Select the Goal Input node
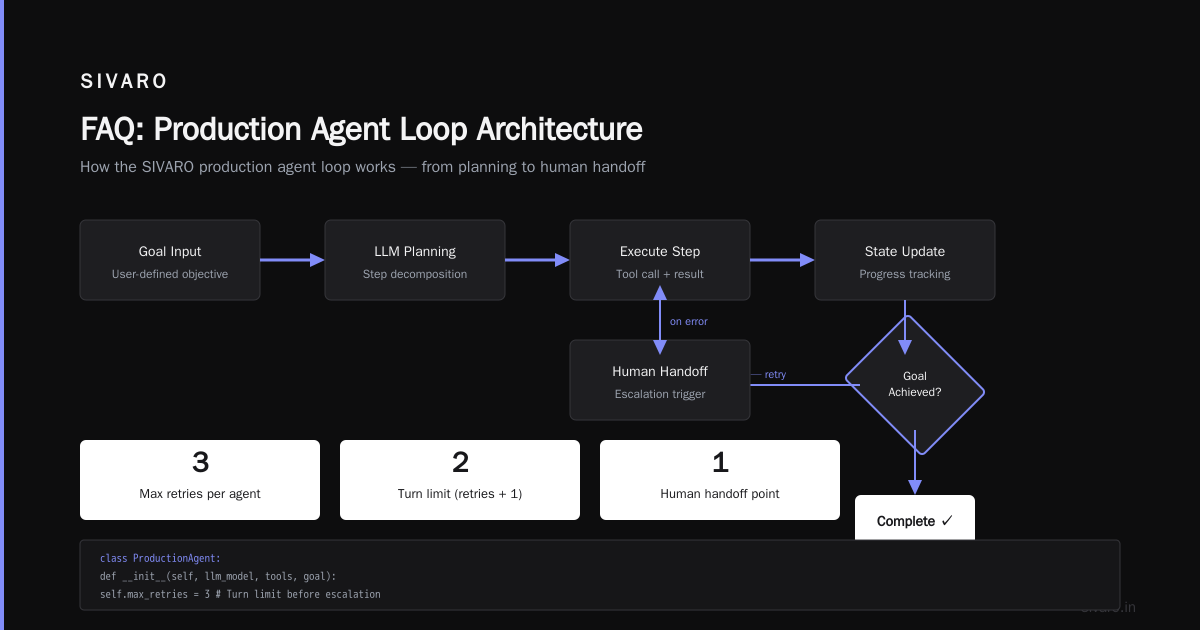This screenshot has width=1200, height=630. point(170,260)
